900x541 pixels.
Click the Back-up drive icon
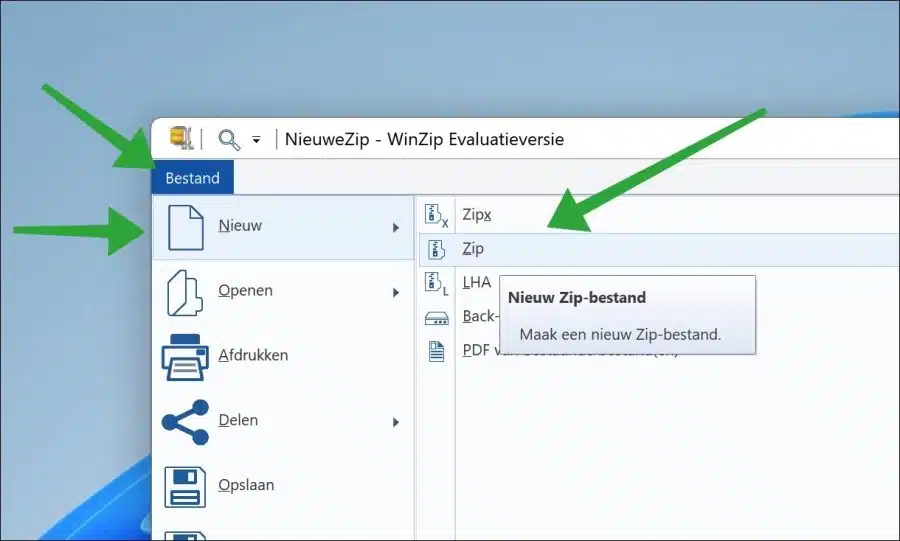(436, 318)
